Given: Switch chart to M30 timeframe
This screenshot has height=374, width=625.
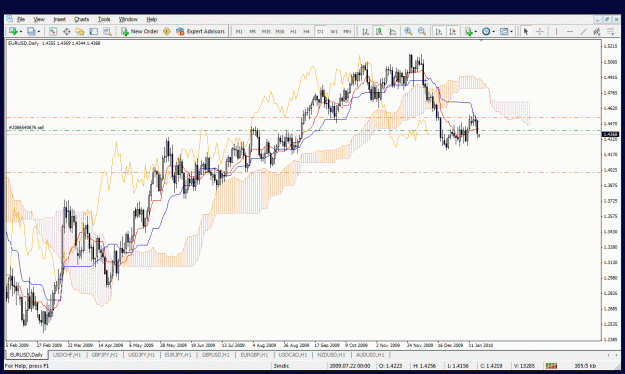Looking at the screenshot, I should (x=280, y=31).
